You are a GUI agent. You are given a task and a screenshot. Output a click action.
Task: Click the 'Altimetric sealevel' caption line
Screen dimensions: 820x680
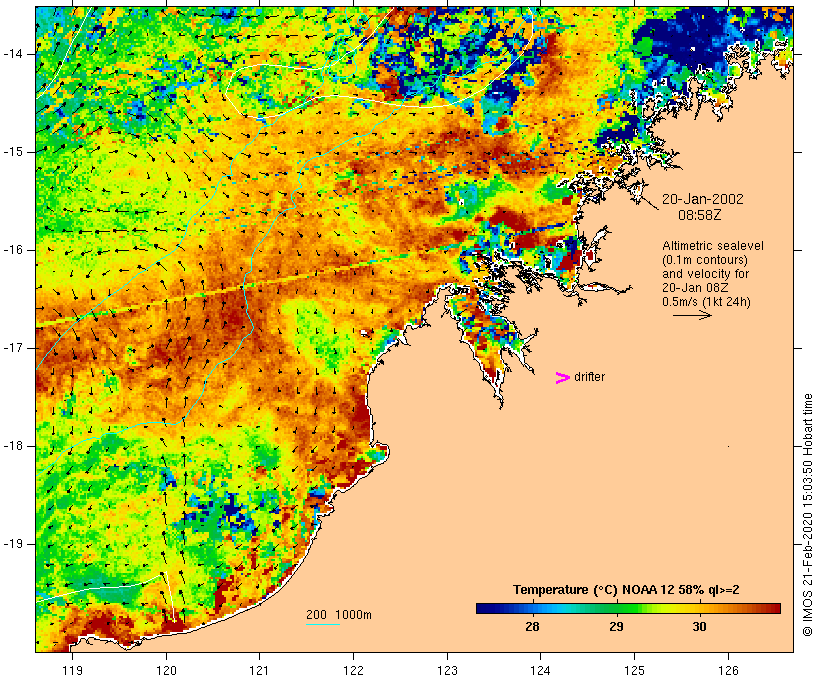tap(713, 245)
